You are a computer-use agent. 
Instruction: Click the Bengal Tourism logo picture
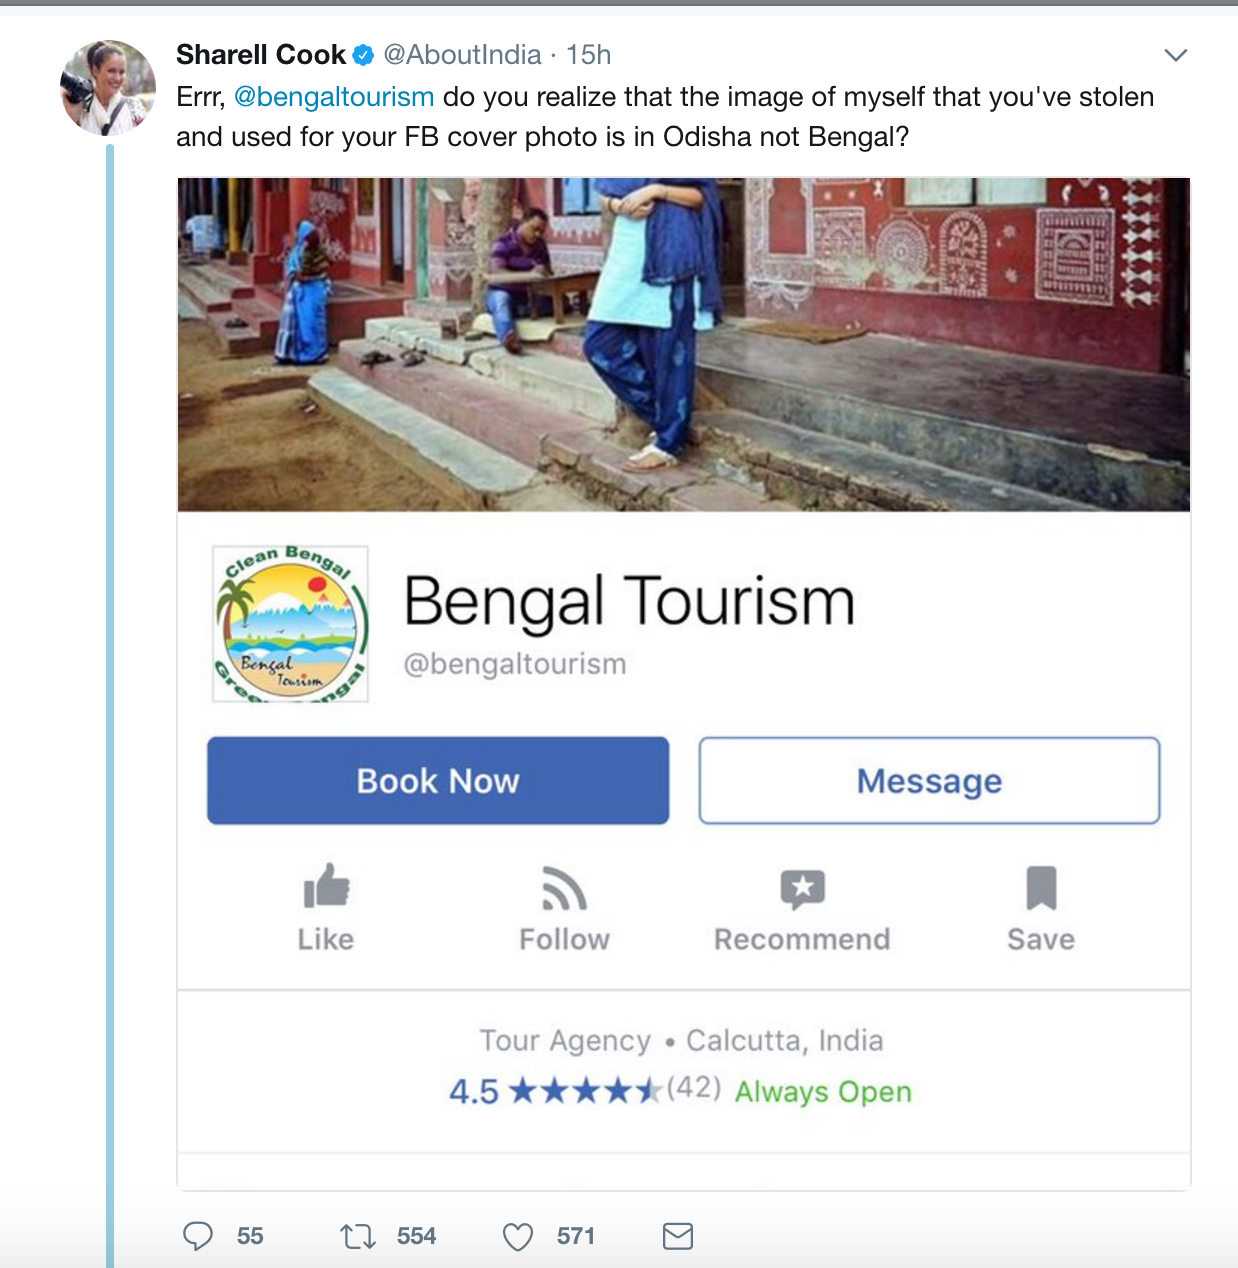pos(290,624)
